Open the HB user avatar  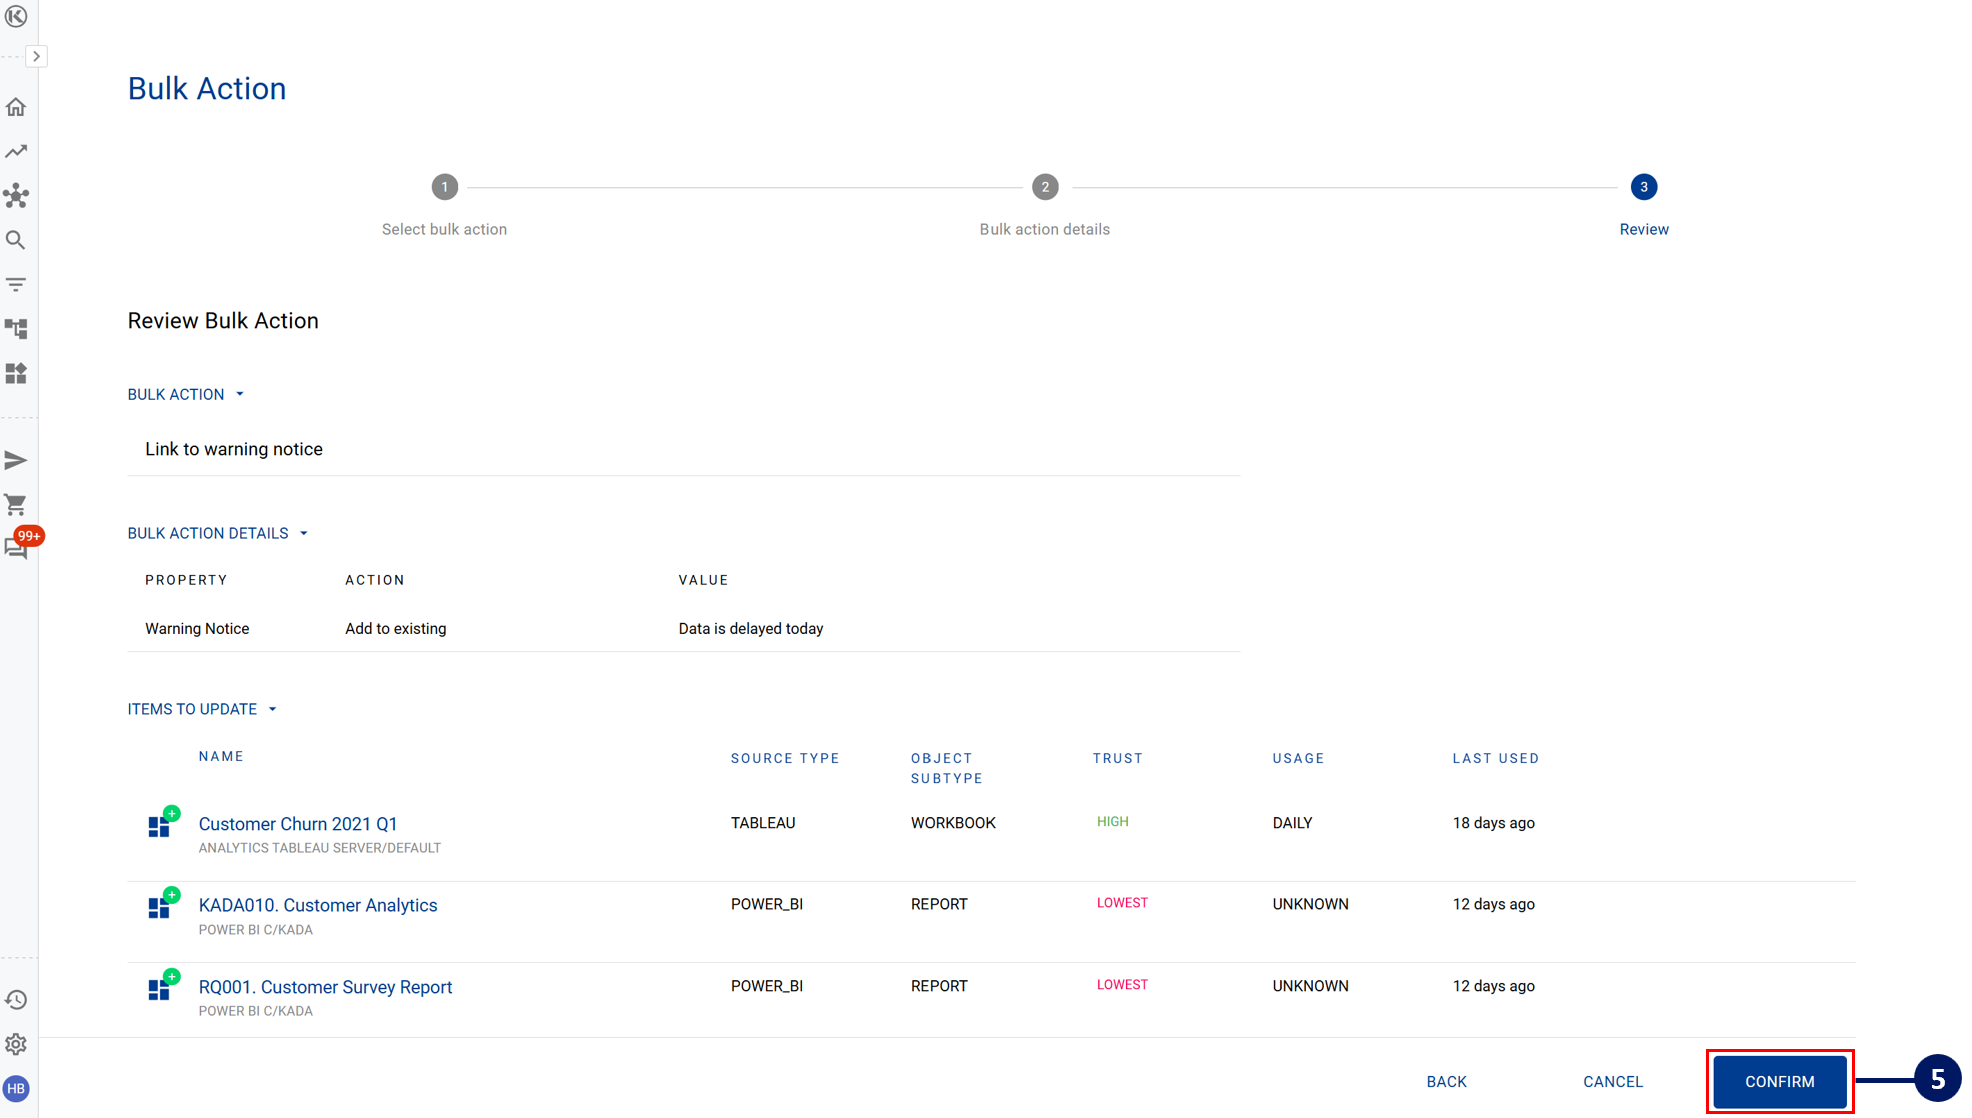pos(16,1089)
